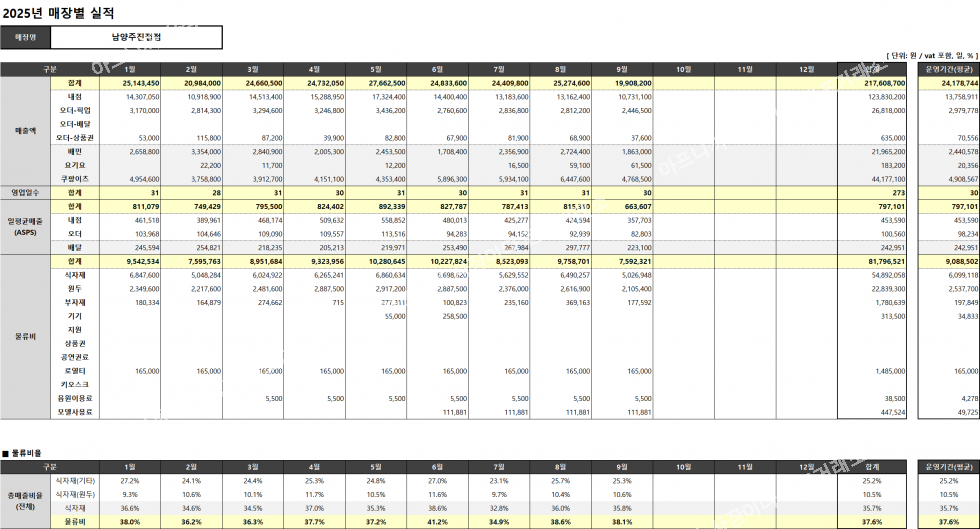Select the 1월 column header in sales table
The height and width of the screenshot is (529, 980).
[x=129, y=69]
